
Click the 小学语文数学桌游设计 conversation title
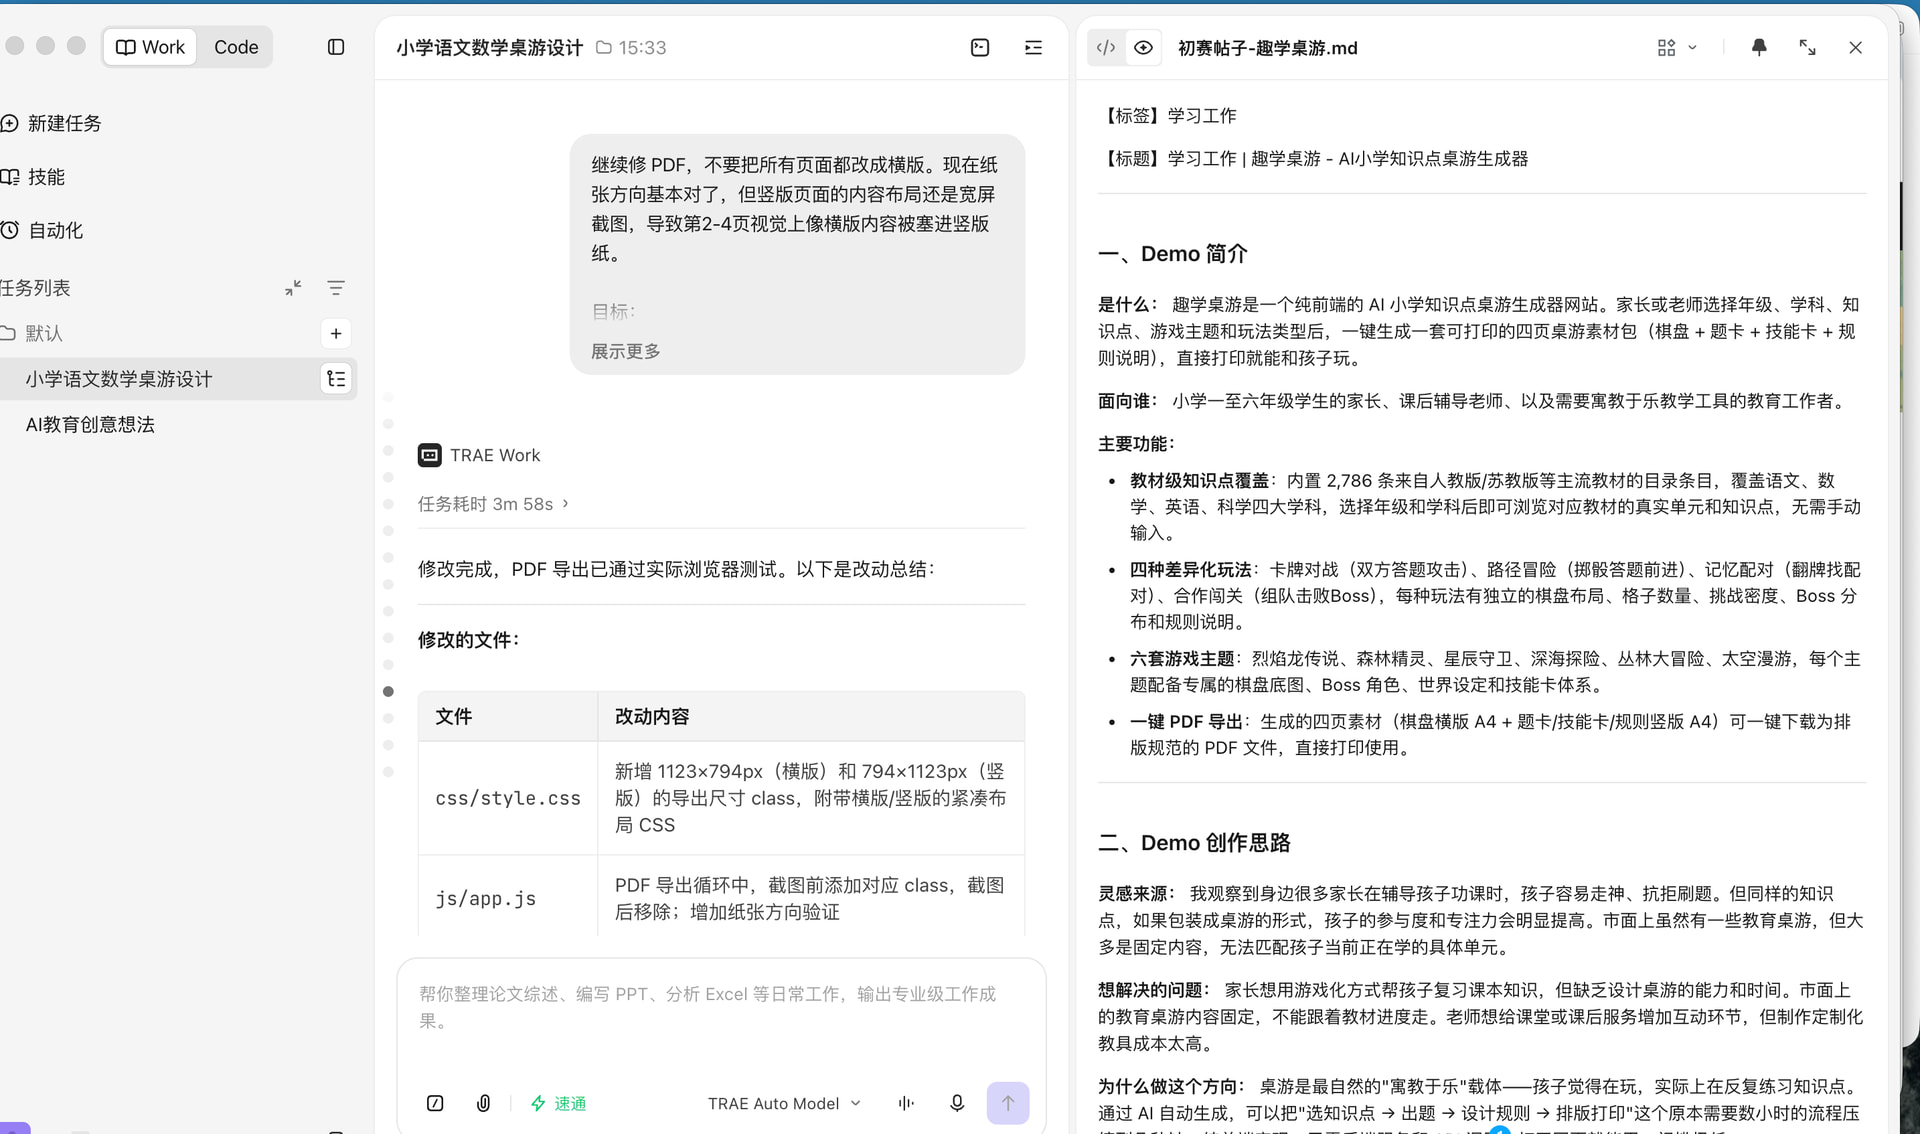(x=489, y=47)
